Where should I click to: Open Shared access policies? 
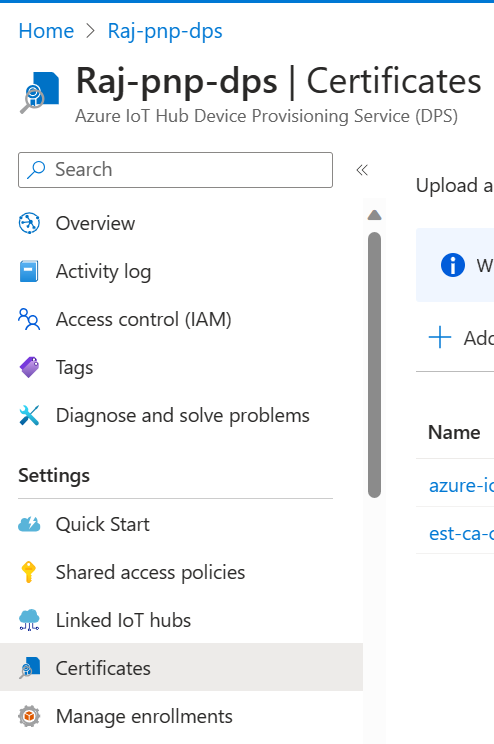(x=150, y=573)
